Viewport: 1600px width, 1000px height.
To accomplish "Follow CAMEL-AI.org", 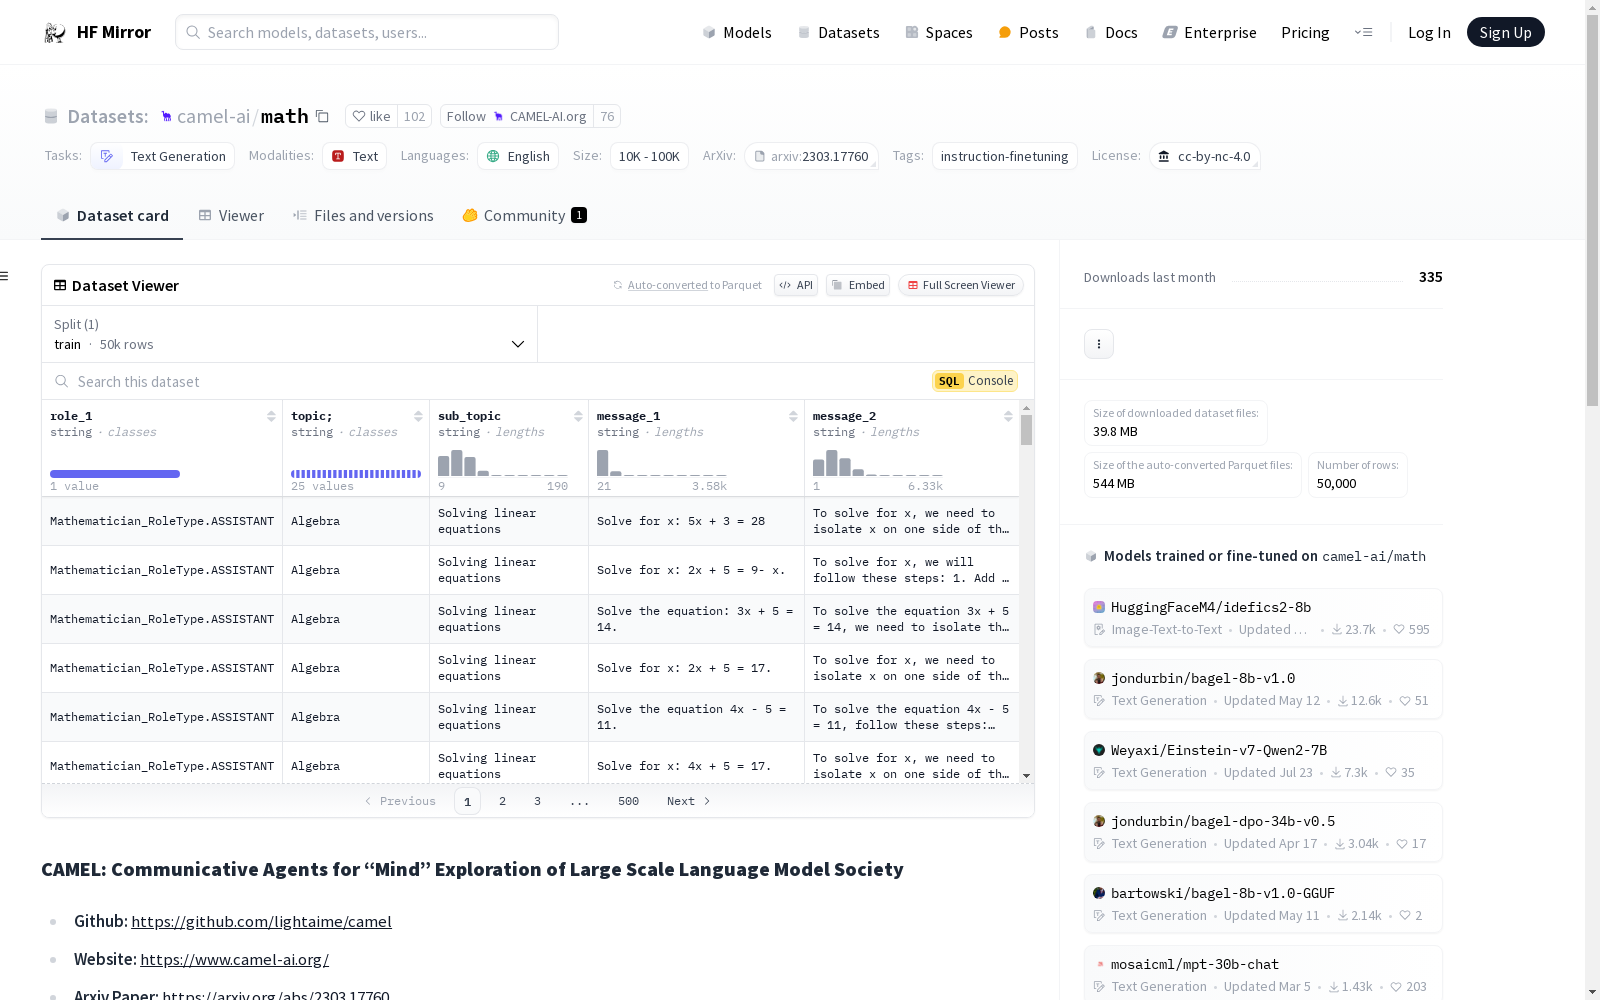I will (517, 116).
